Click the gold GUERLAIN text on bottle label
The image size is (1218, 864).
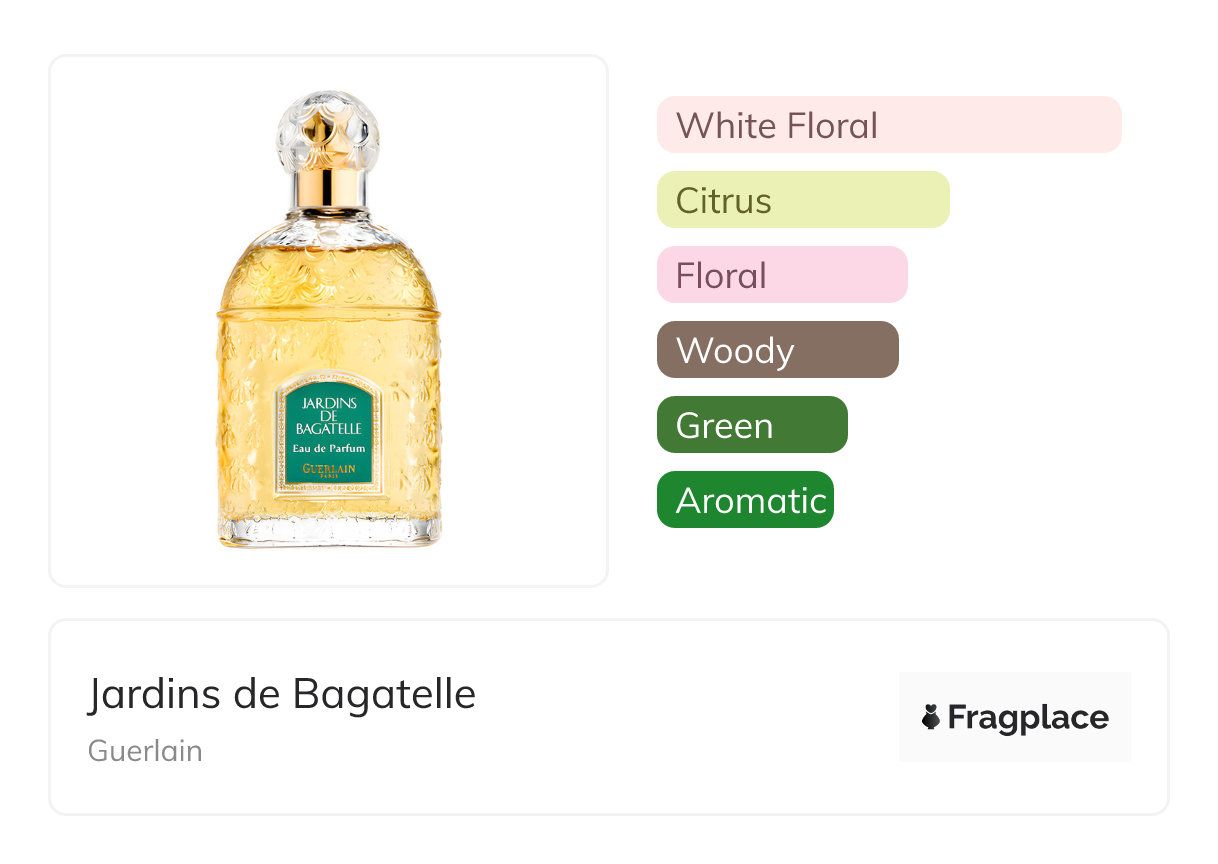click(x=329, y=468)
